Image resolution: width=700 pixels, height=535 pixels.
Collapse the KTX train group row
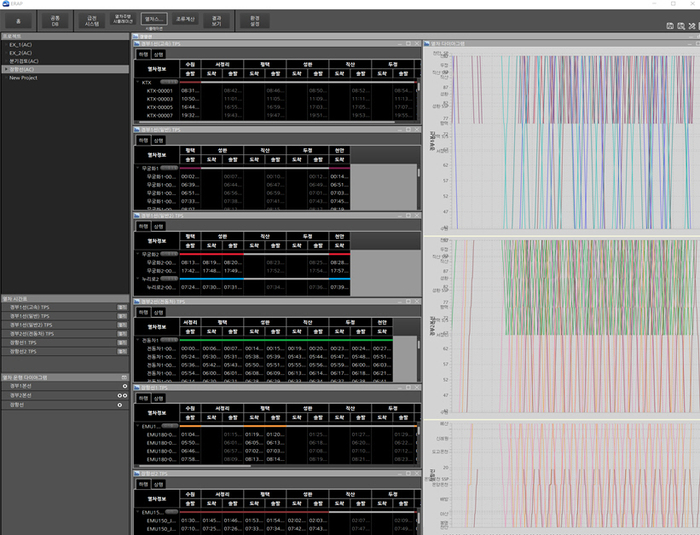point(139,82)
